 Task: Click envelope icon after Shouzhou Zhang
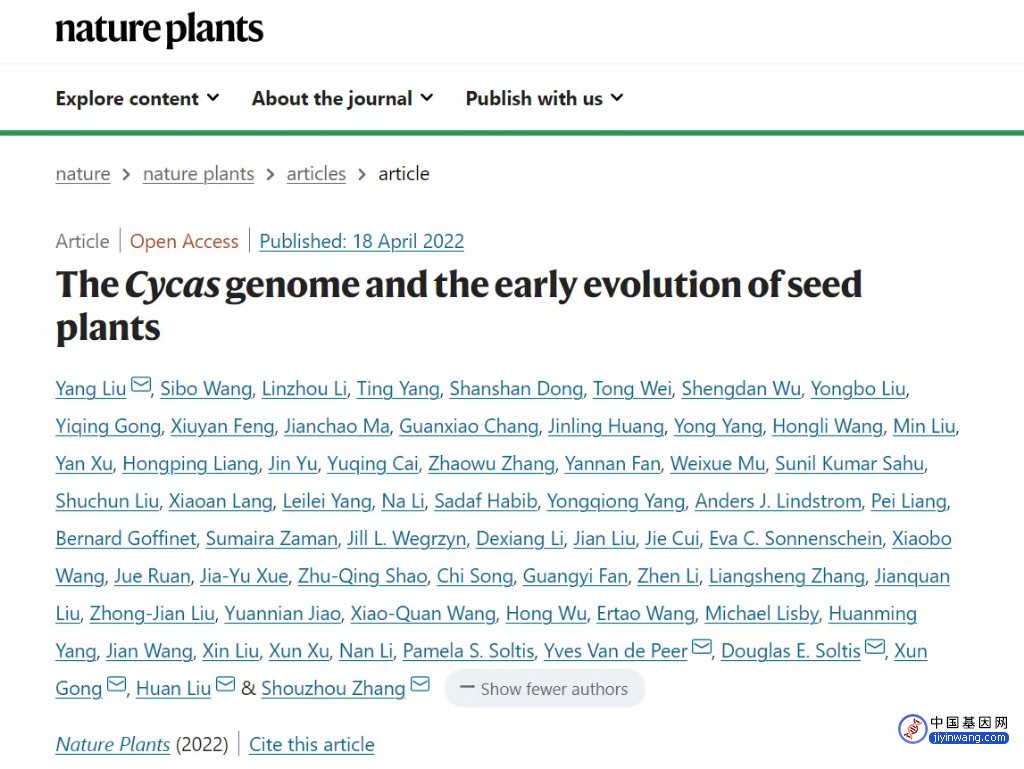(420, 684)
